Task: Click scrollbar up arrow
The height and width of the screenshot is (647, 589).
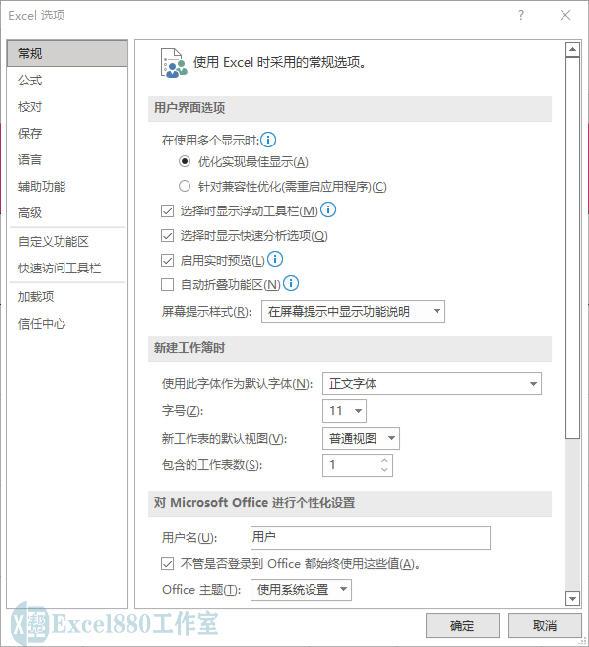Action: point(572,50)
